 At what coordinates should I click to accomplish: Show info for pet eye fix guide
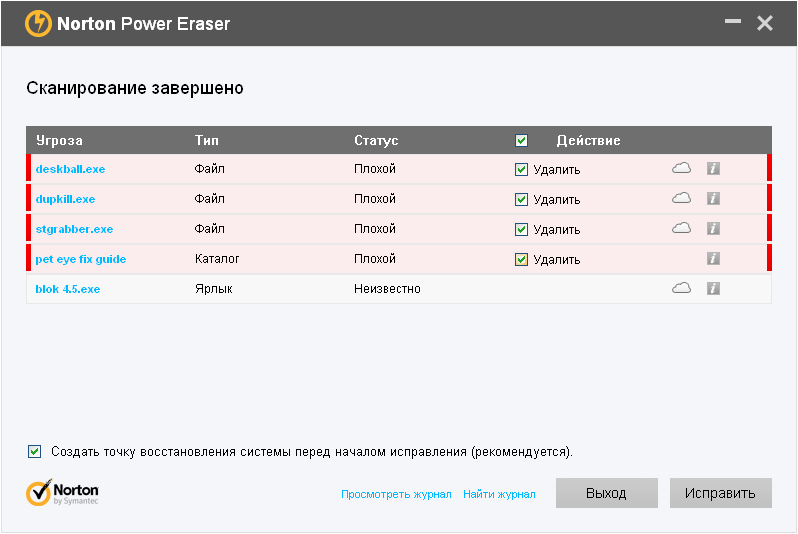click(714, 259)
